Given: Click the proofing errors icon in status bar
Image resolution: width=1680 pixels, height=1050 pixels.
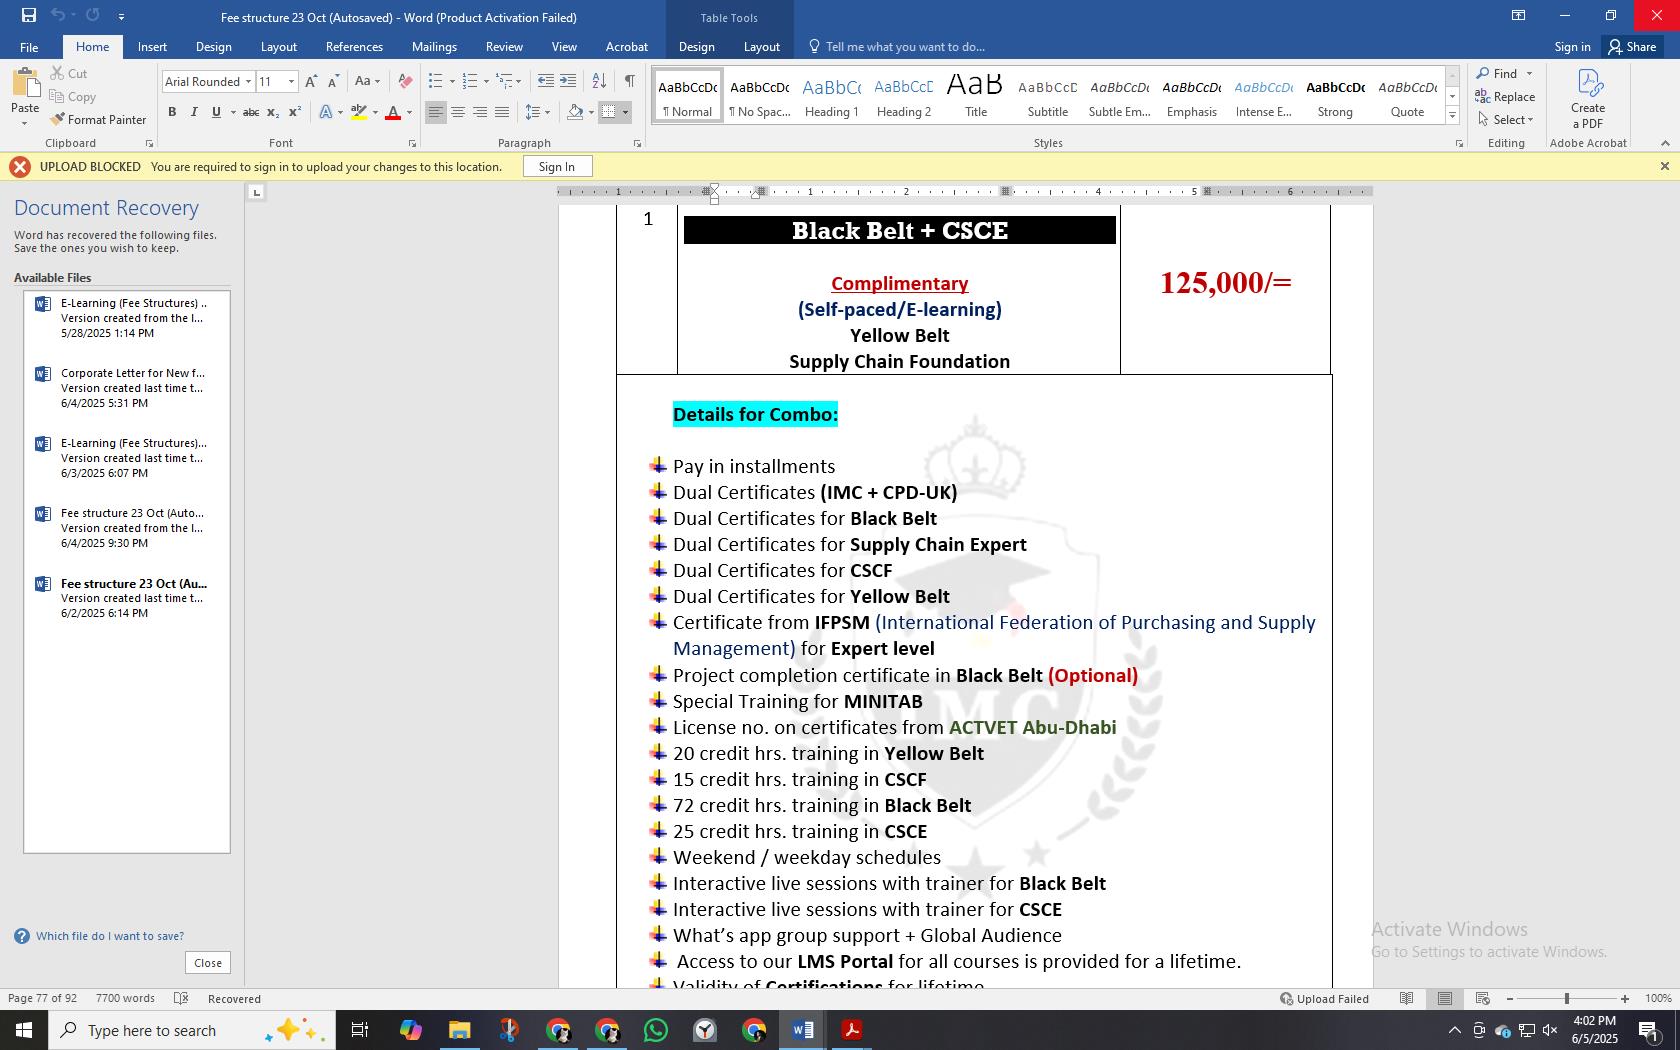Looking at the screenshot, I should point(181,998).
